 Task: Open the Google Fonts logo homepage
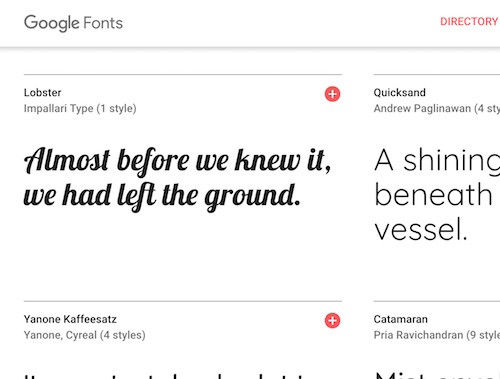pyautogui.click(x=73, y=23)
